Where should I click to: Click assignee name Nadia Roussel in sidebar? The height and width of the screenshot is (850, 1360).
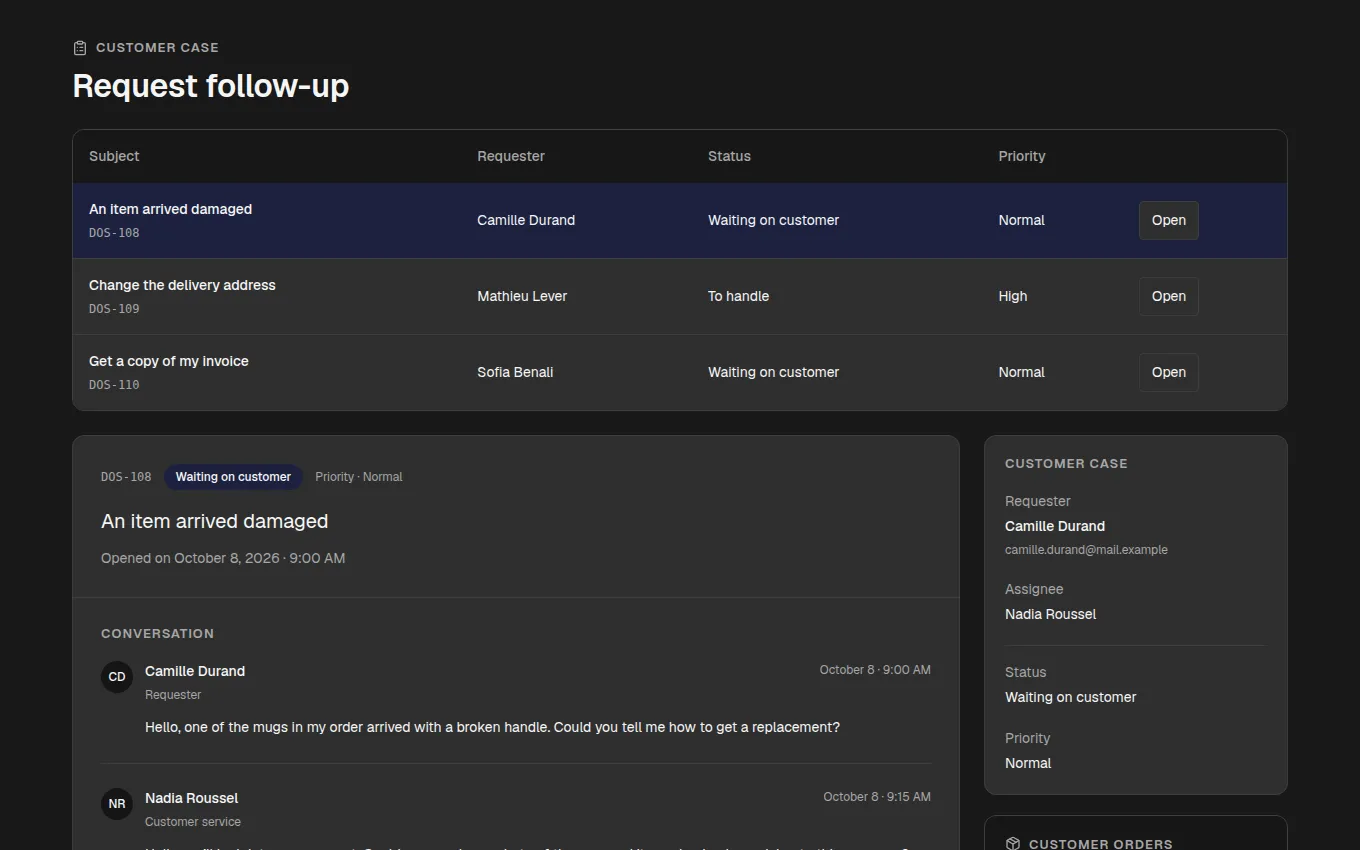[1050, 614]
